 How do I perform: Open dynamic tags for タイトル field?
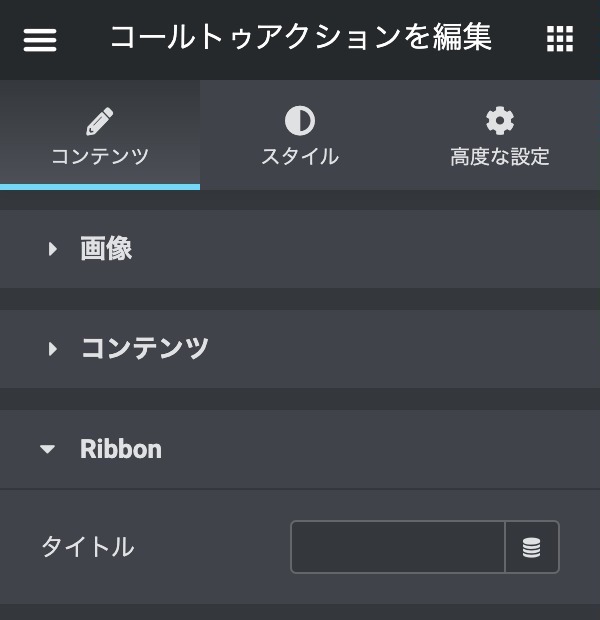[532, 547]
